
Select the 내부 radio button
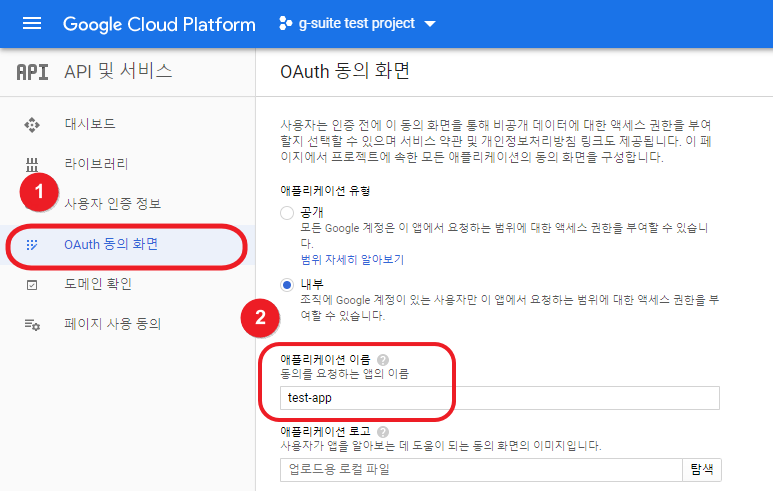click(x=287, y=285)
